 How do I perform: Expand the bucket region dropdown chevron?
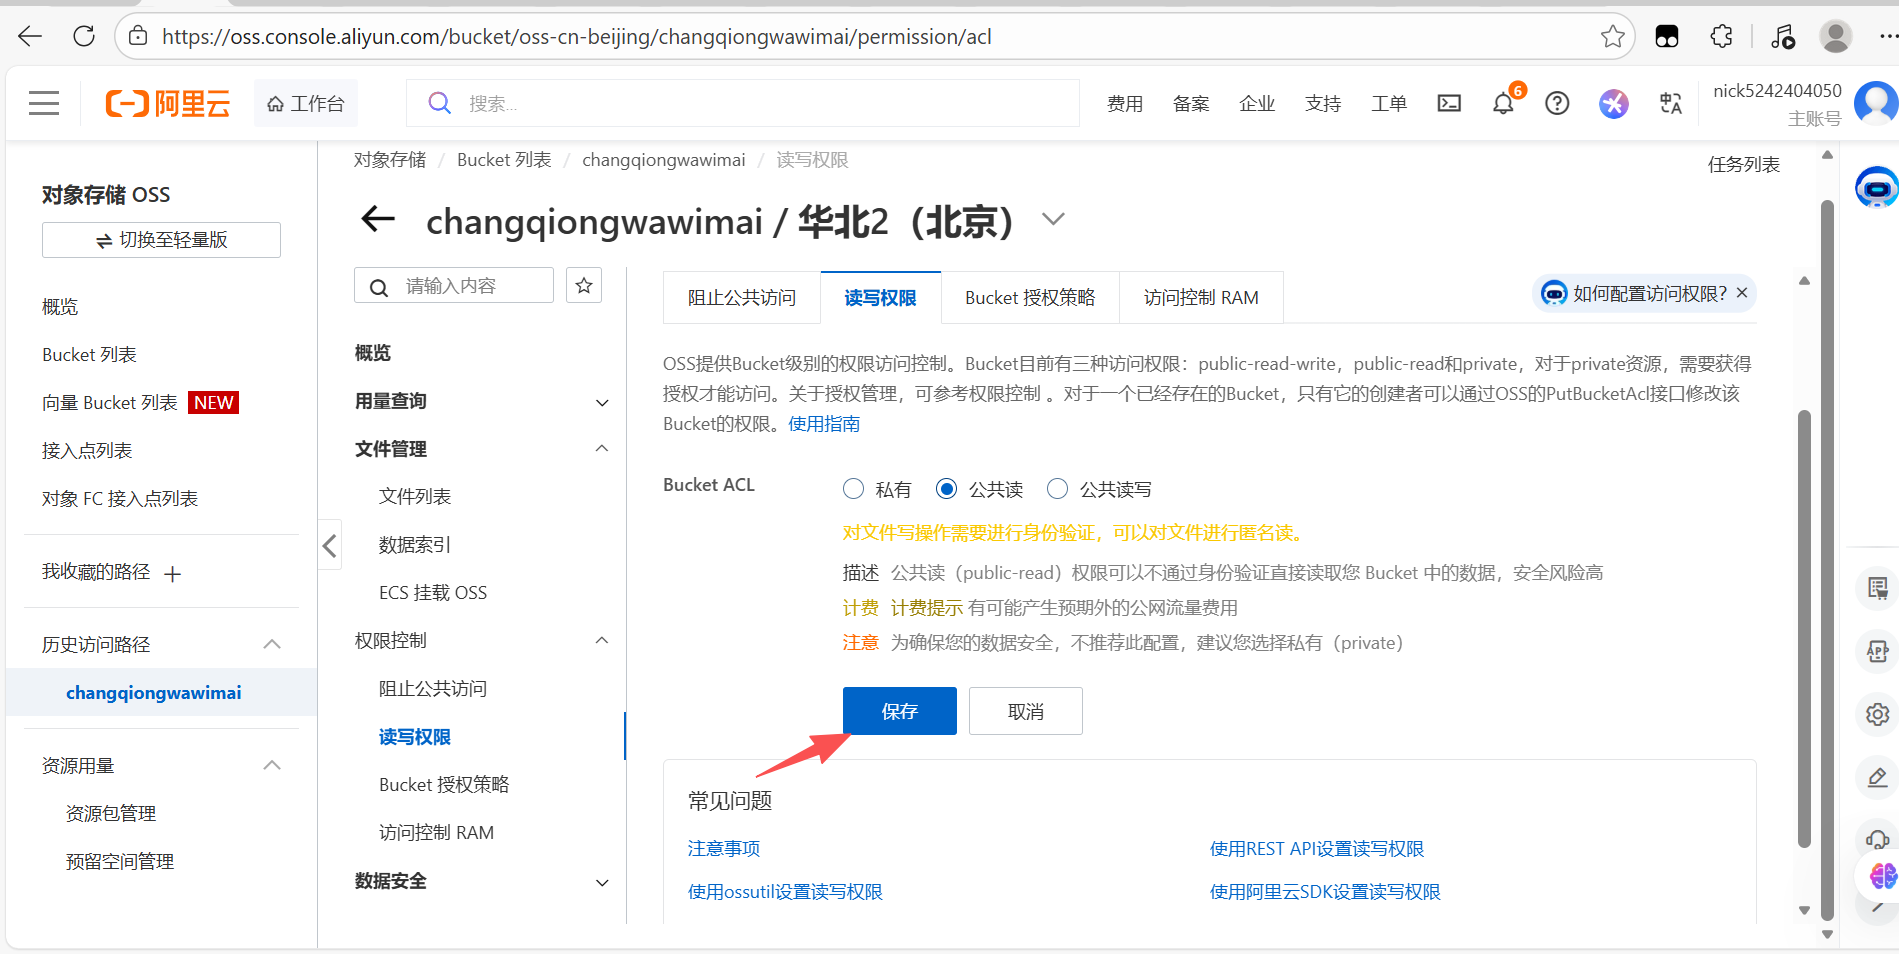pyautogui.click(x=1053, y=219)
